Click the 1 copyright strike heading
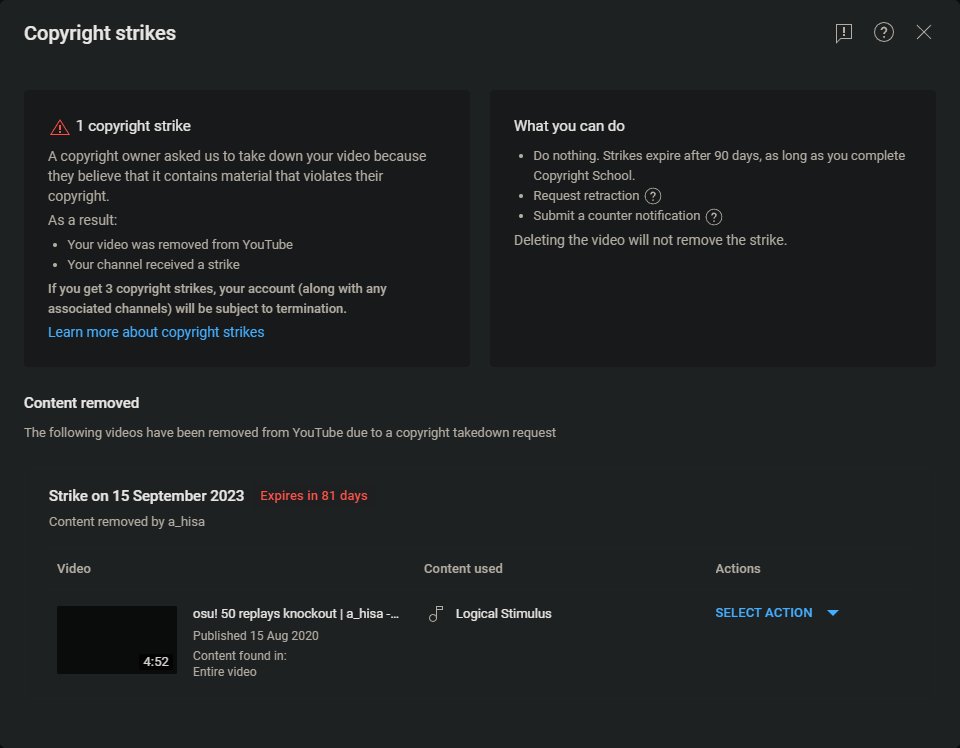 133,126
